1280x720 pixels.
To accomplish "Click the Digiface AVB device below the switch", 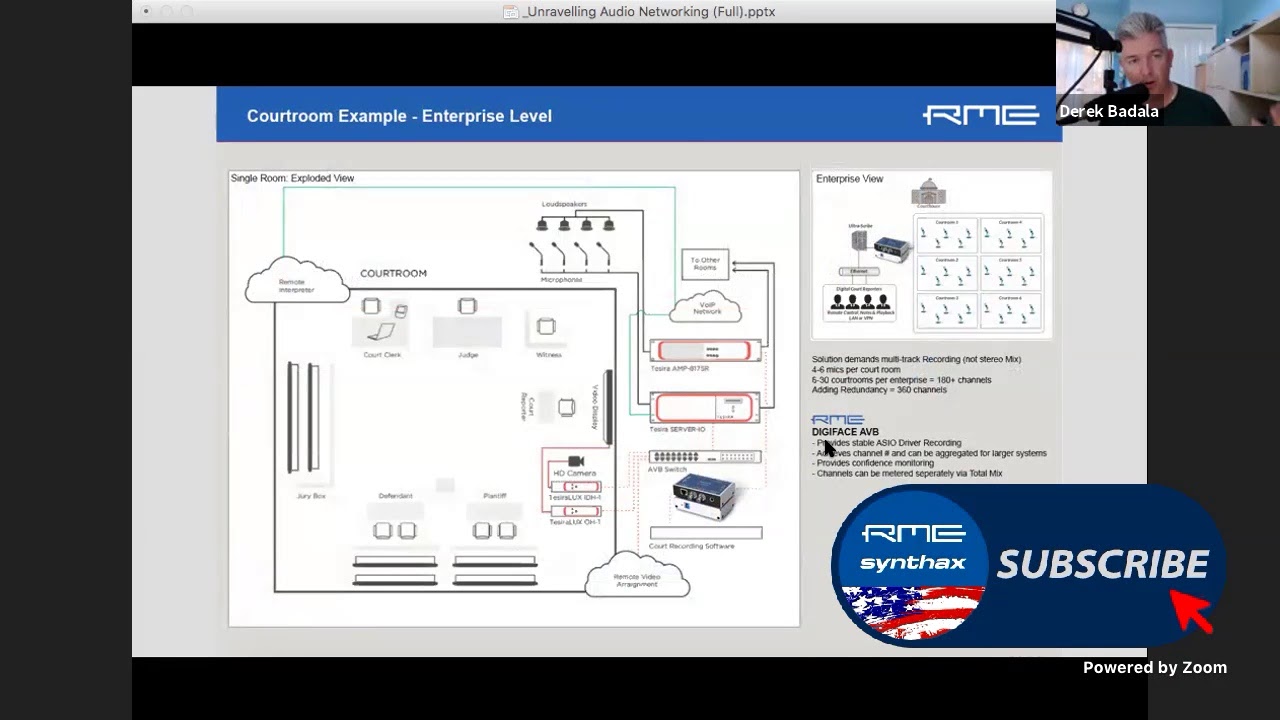I will (704, 498).
